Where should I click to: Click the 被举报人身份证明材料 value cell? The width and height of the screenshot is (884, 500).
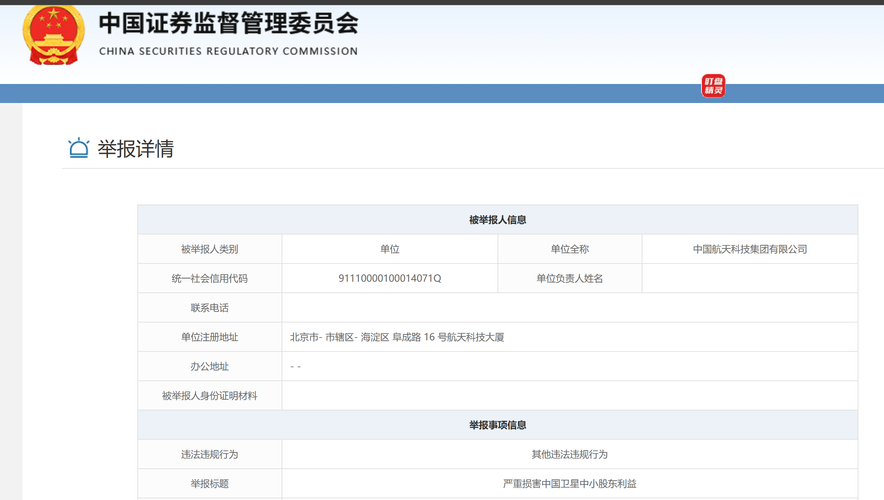coord(569,396)
